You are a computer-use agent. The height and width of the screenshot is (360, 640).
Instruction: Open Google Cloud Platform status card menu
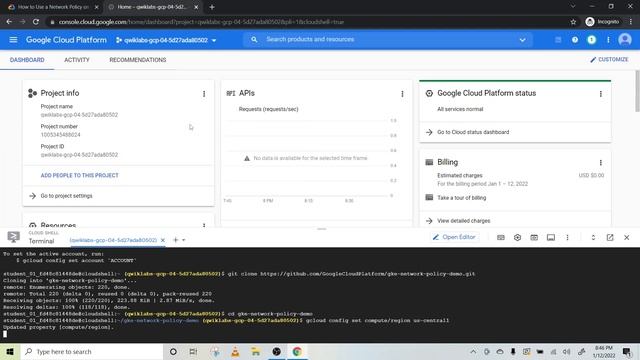601,94
